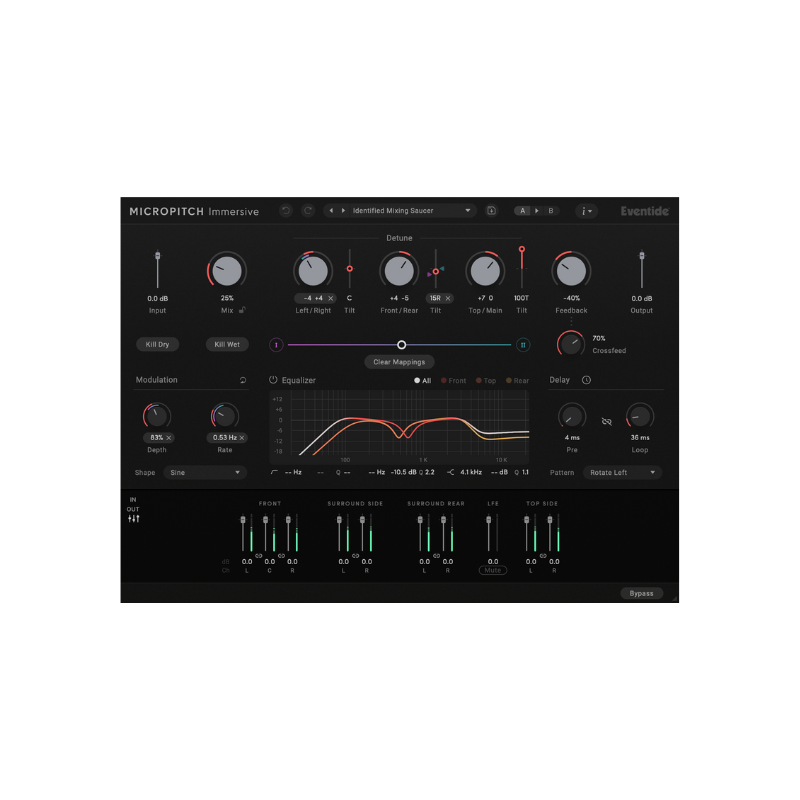Click the undo icon in the header
The width and height of the screenshot is (800, 800).
[286, 210]
